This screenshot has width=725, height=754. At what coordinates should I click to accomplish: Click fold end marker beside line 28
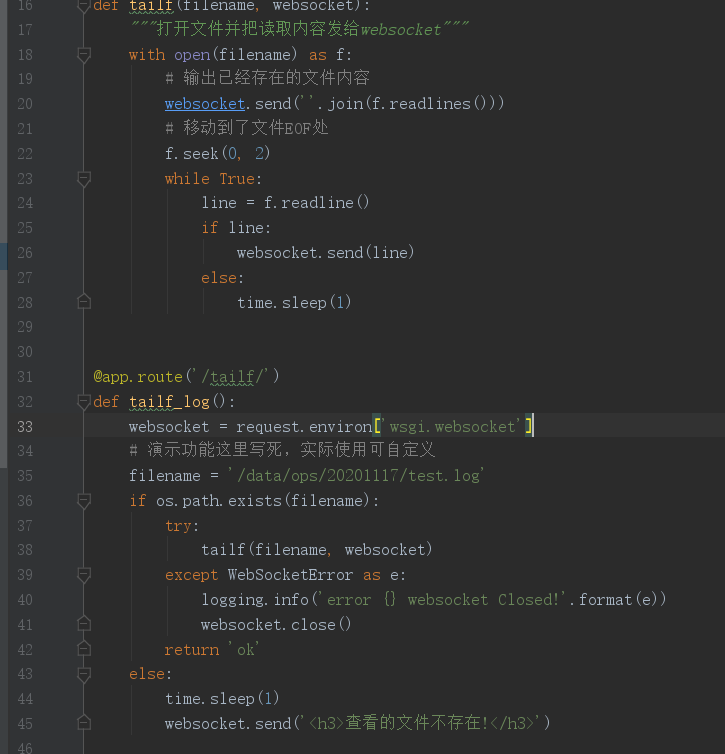point(84,302)
